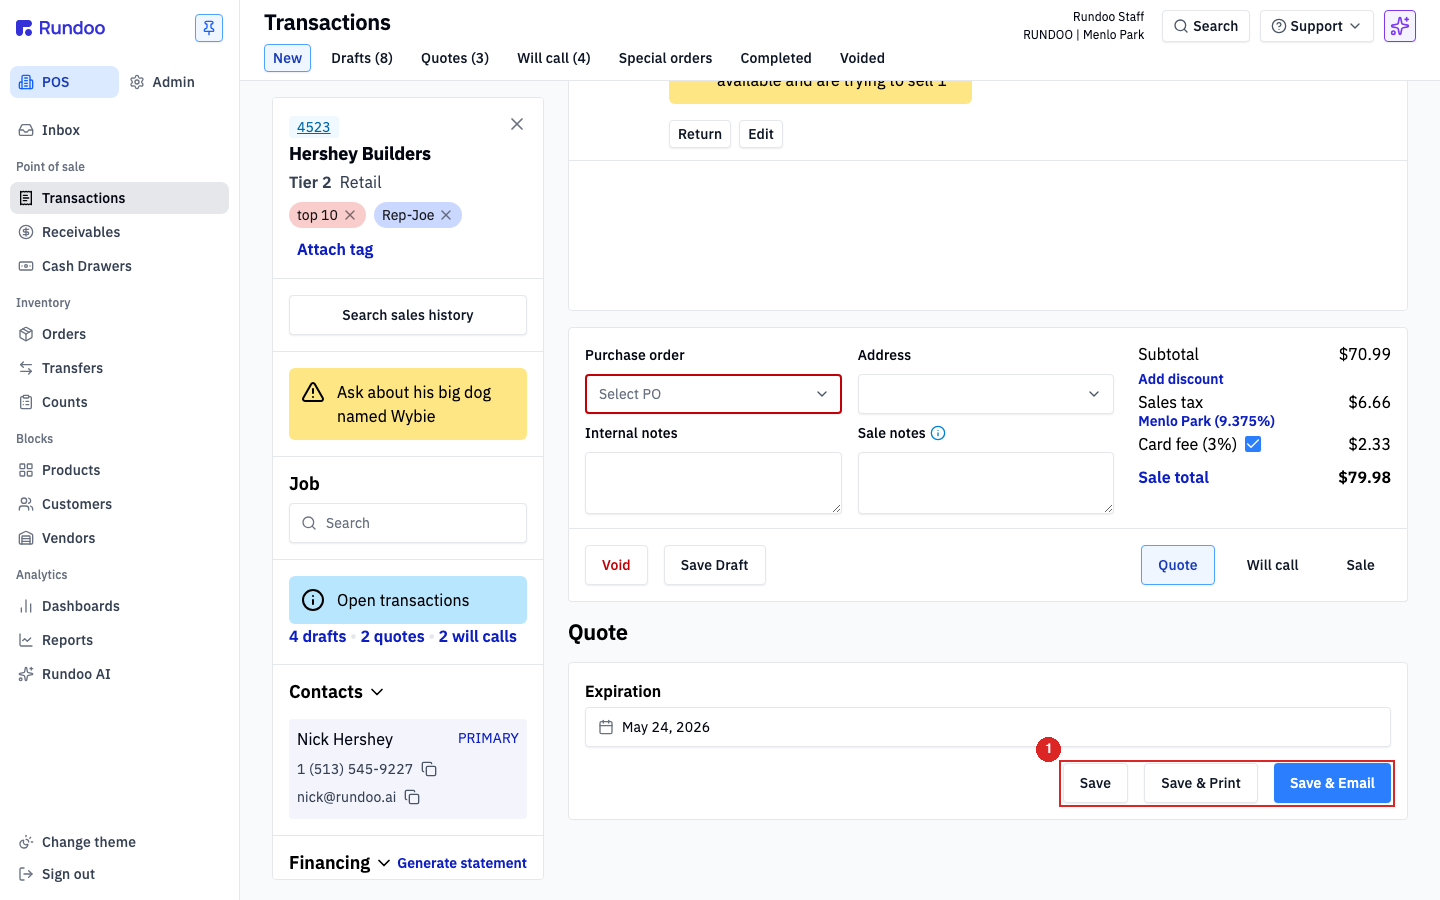Focus the Job search field
The image size is (1440, 900).
[408, 523]
